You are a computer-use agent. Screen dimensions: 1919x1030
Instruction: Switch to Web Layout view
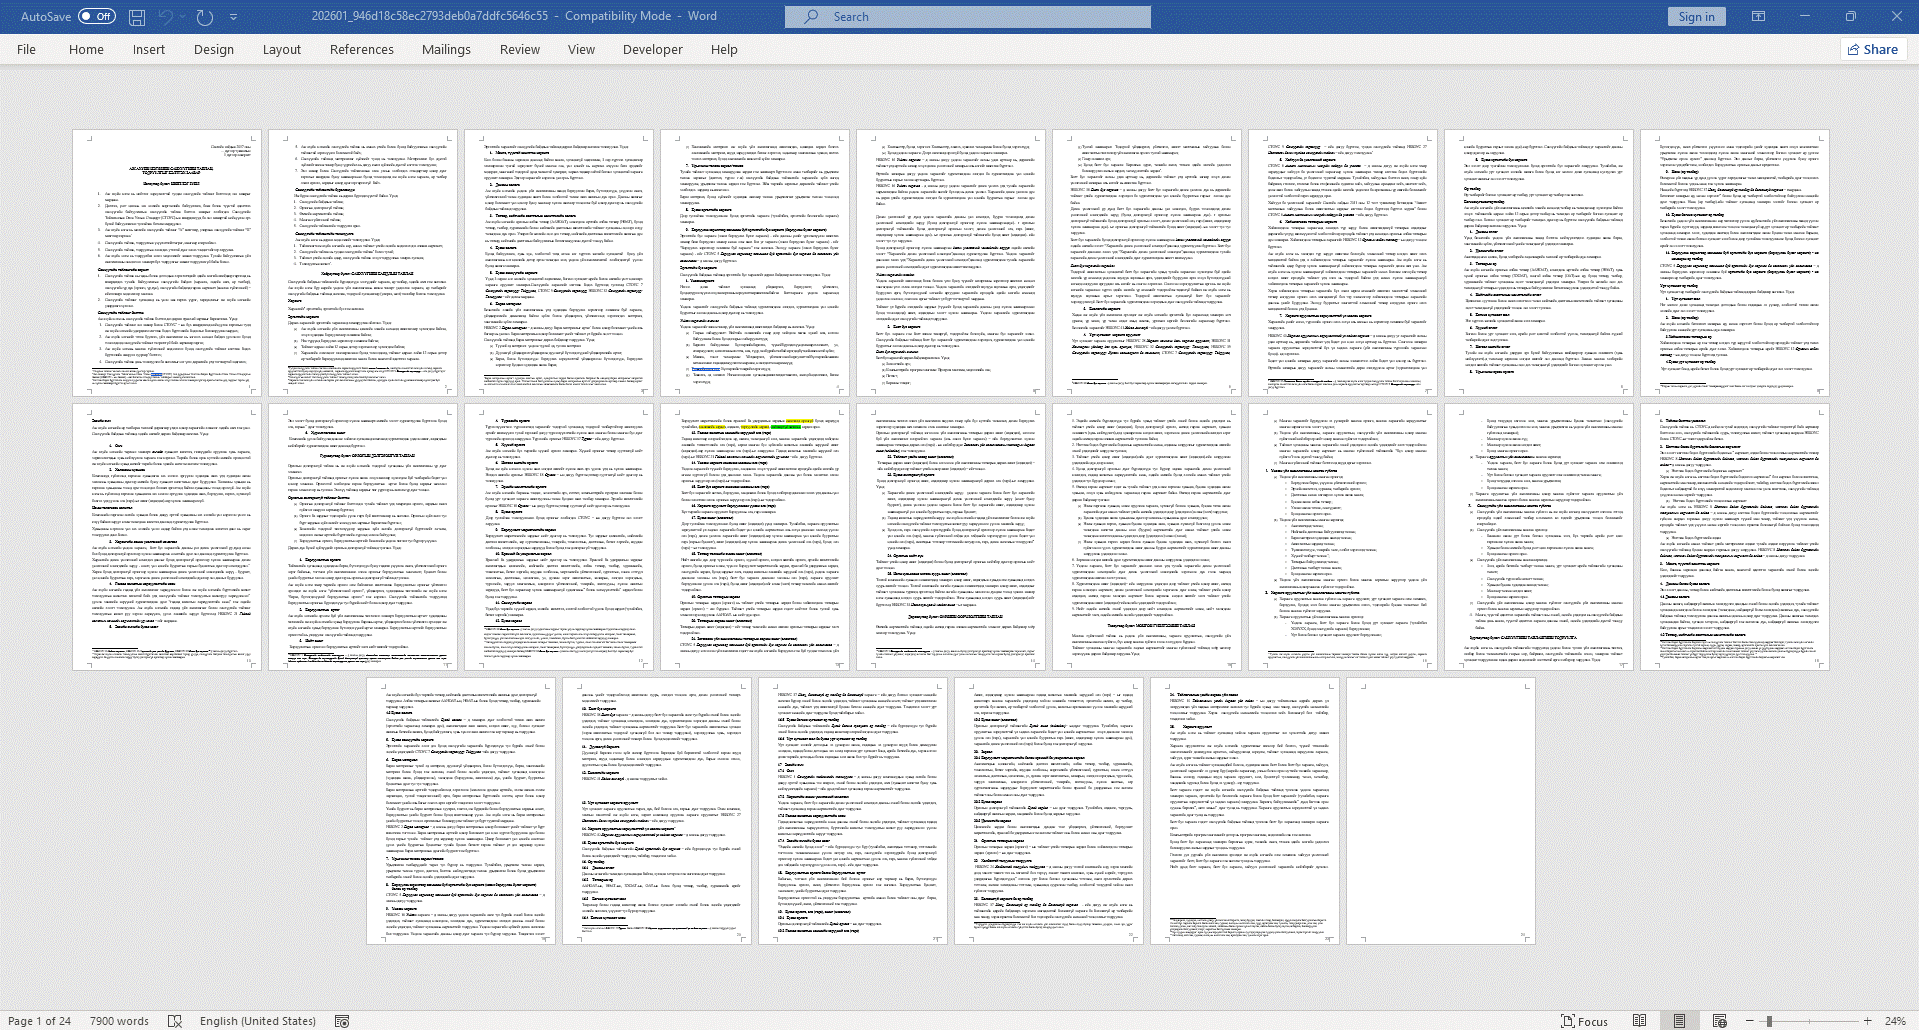[1719, 1021]
